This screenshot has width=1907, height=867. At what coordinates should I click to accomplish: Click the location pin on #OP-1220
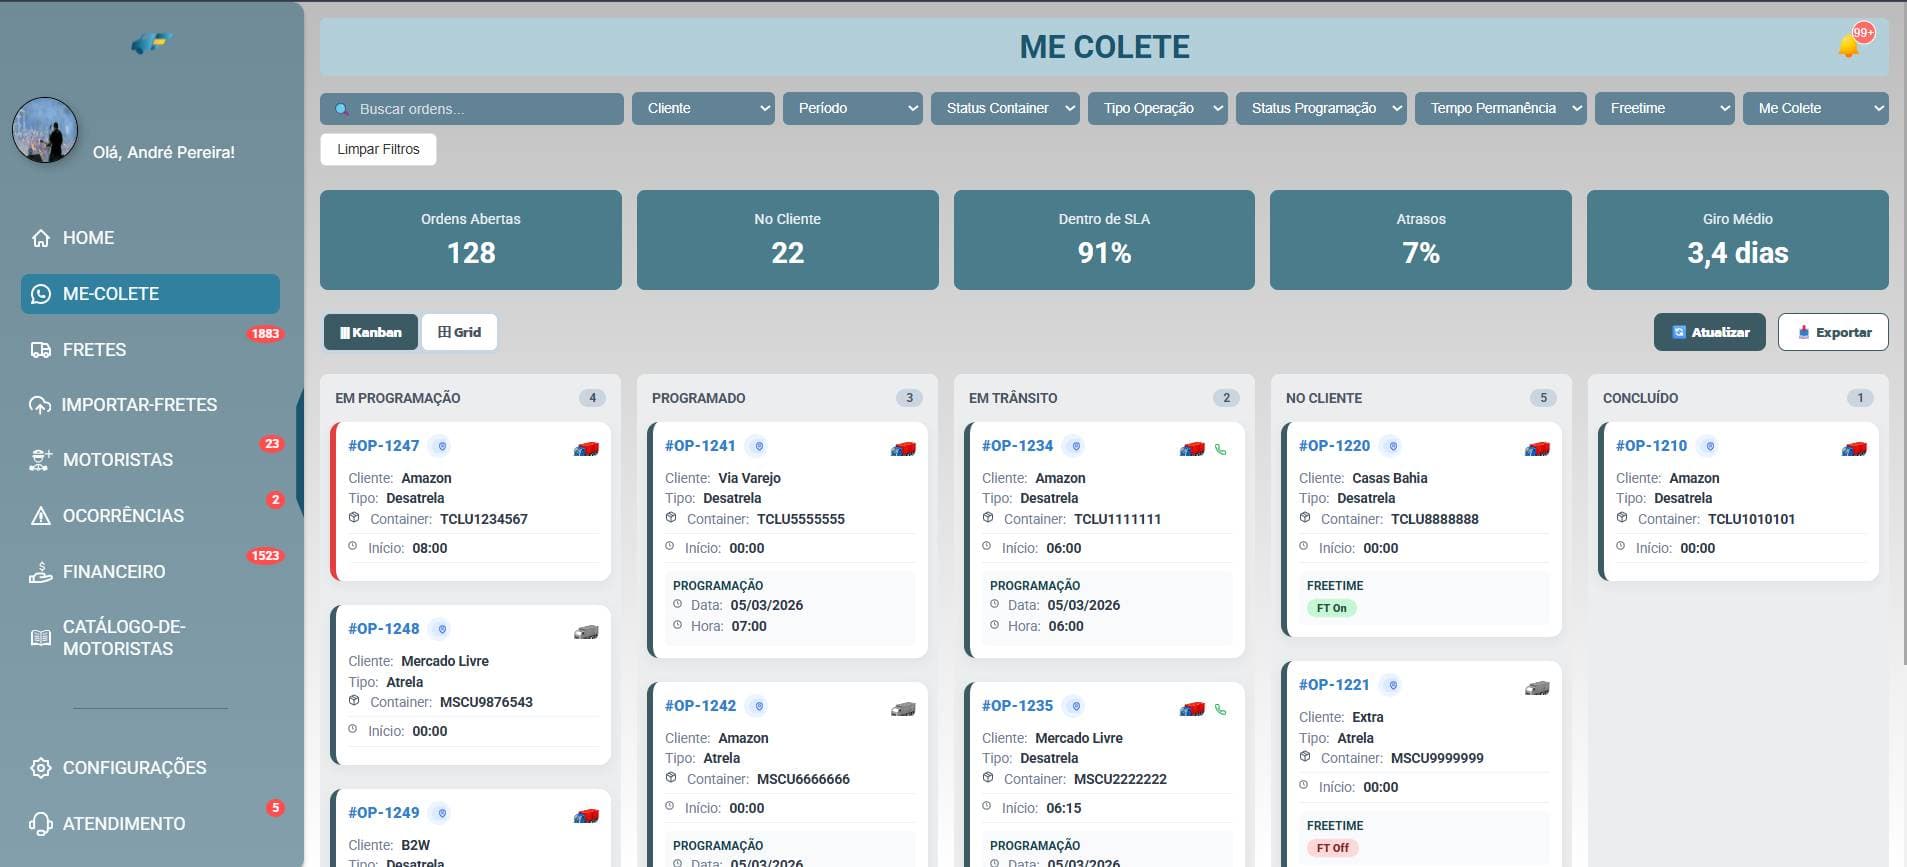[x=1393, y=446]
